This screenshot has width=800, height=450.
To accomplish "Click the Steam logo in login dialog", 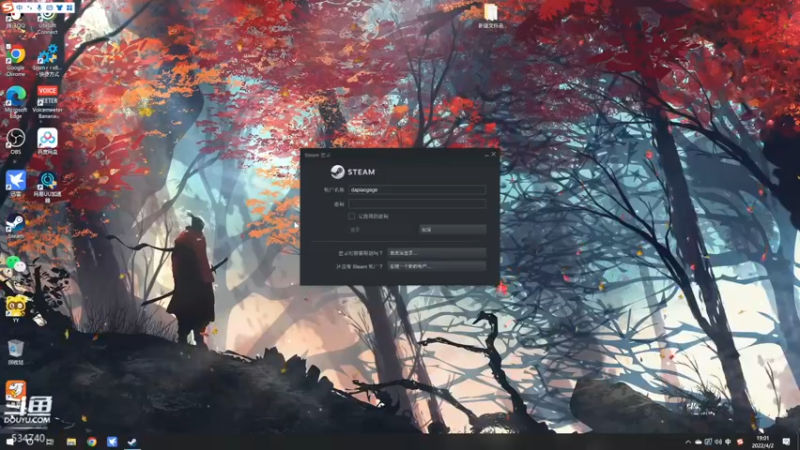I will coord(353,172).
